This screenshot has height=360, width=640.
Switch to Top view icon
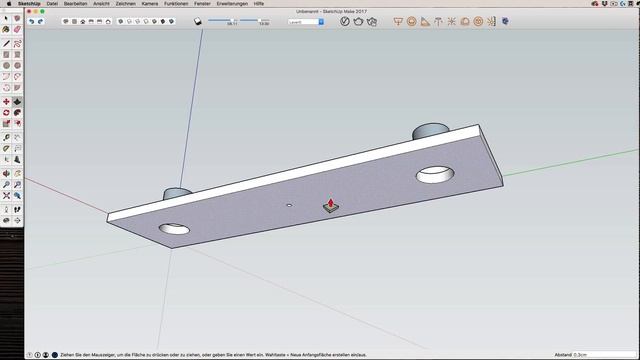pyautogui.click(x=74, y=21)
